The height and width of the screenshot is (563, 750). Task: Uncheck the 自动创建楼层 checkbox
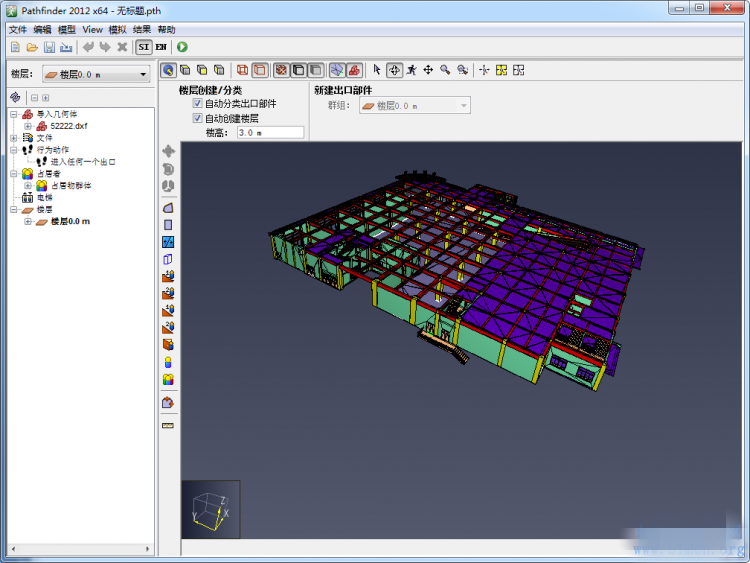tap(198, 118)
